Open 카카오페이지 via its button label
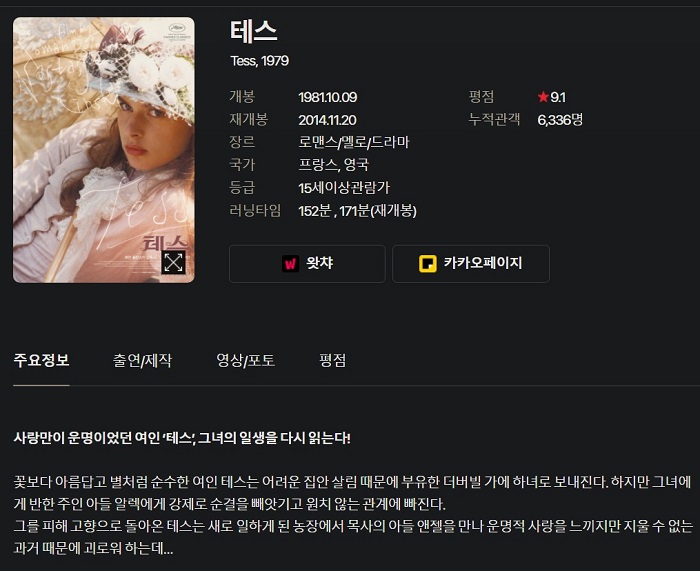 [x=483, y=263]
